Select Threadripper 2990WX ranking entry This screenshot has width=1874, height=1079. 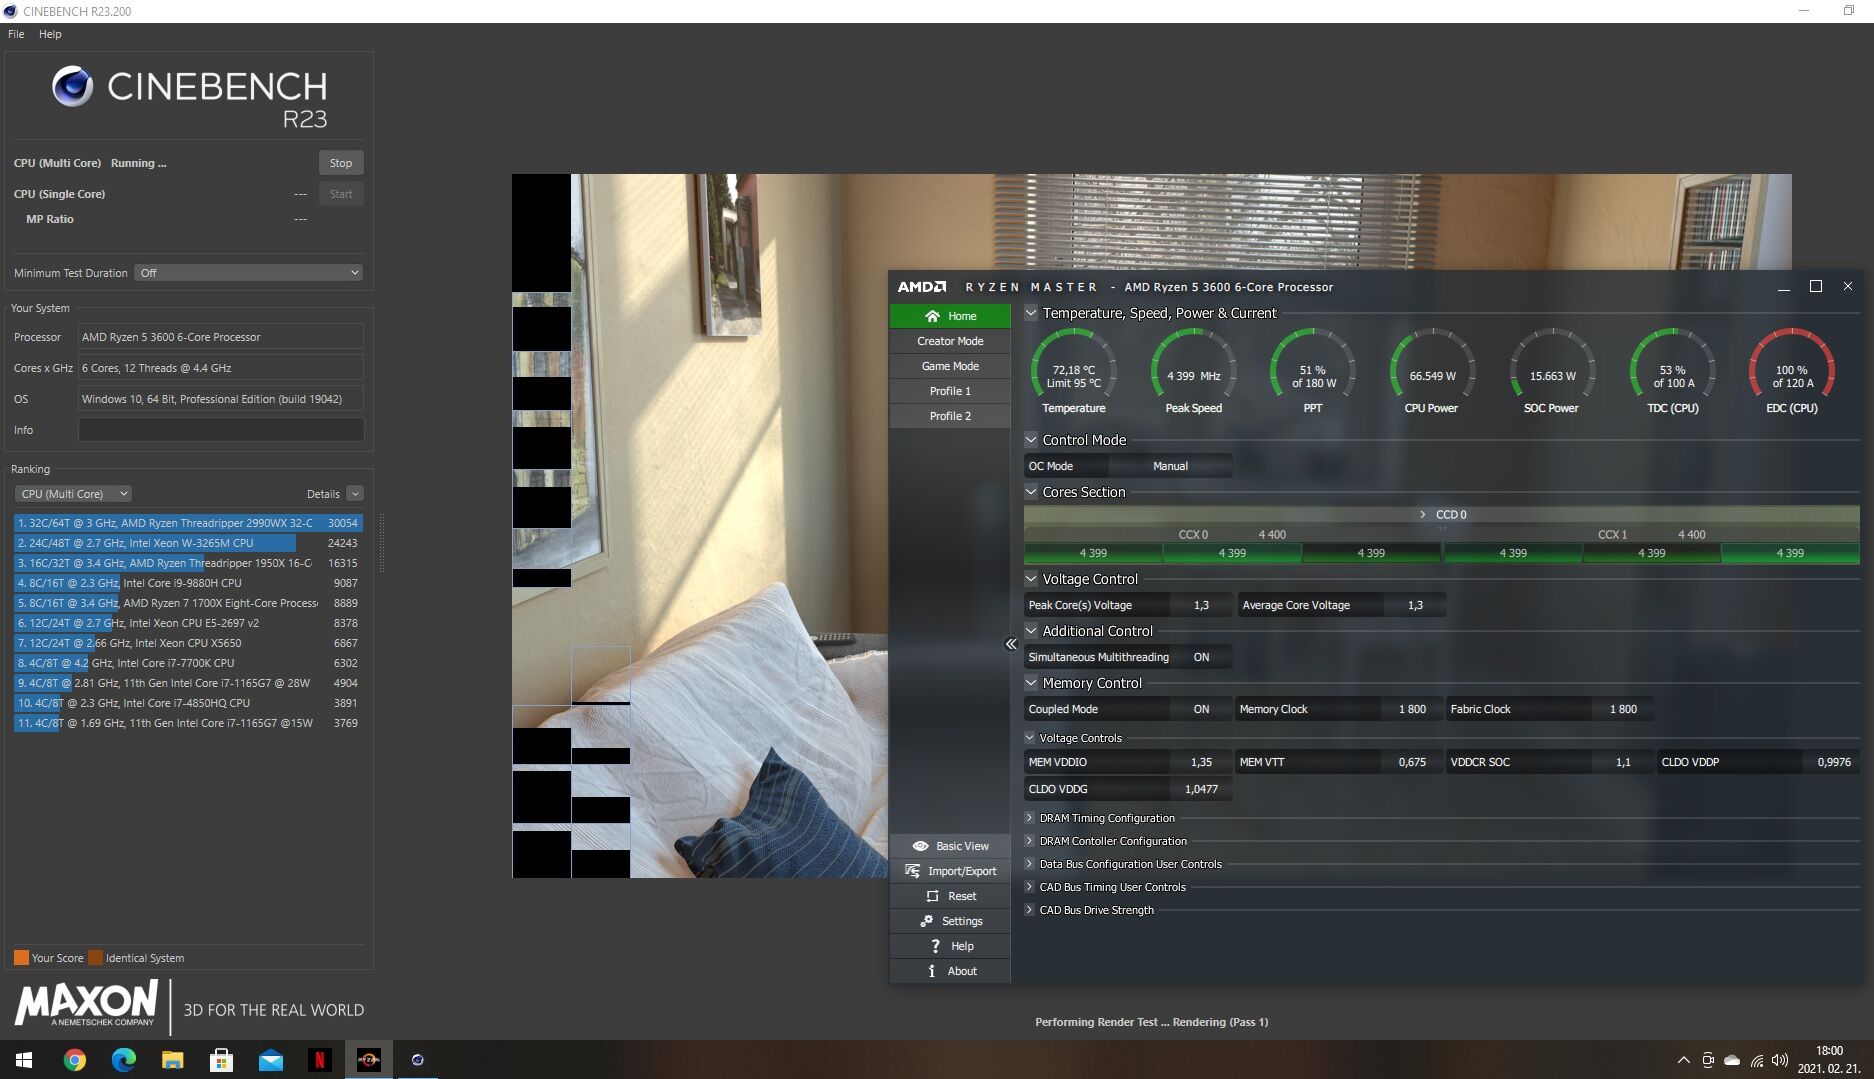pyautogui.click(x=188, y=523)
